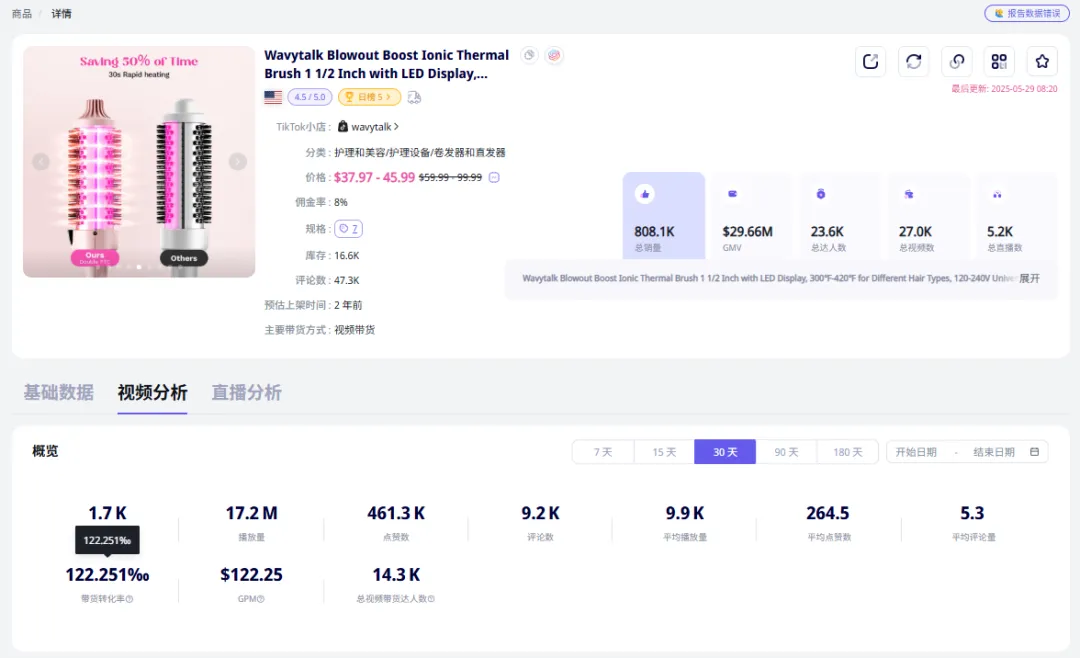Switch to the 直播分析 tab

pos(247,393)
